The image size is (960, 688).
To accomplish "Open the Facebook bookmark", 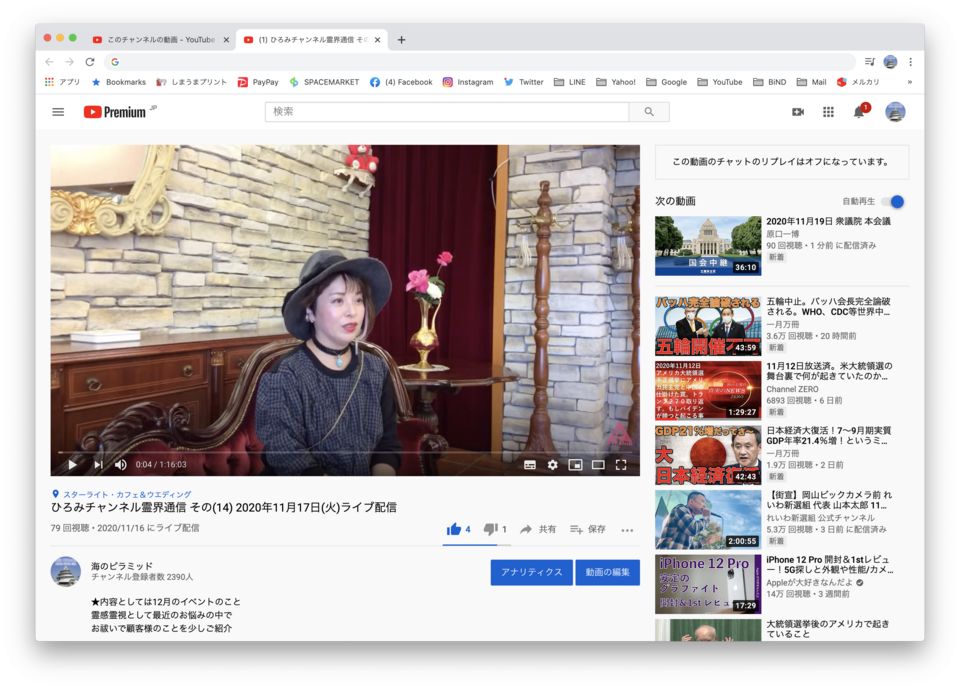I will pyautogui.click(x=401, y=82).
